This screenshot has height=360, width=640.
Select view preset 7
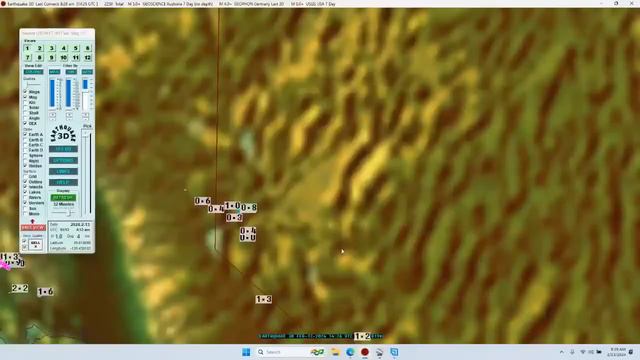(x=27, y=58)
